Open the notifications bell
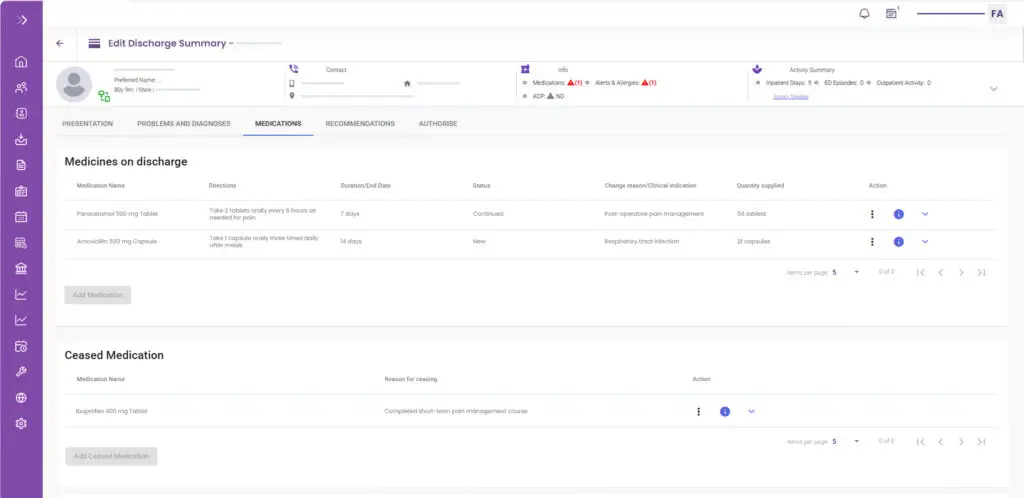Viewport: 1024px width, 498px height. 864,14
